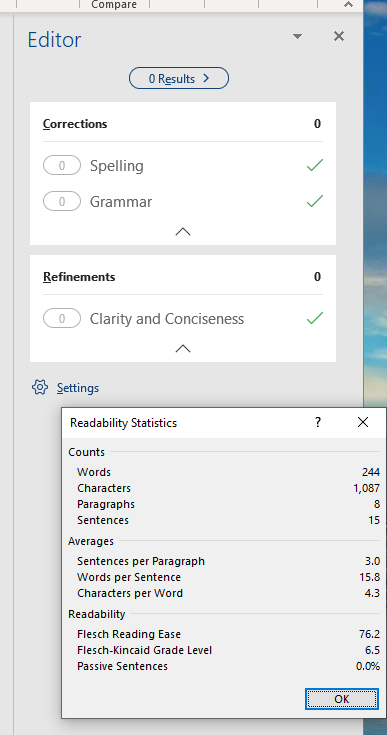Collapse the Refinements section chevron

(x=183, y=348)
